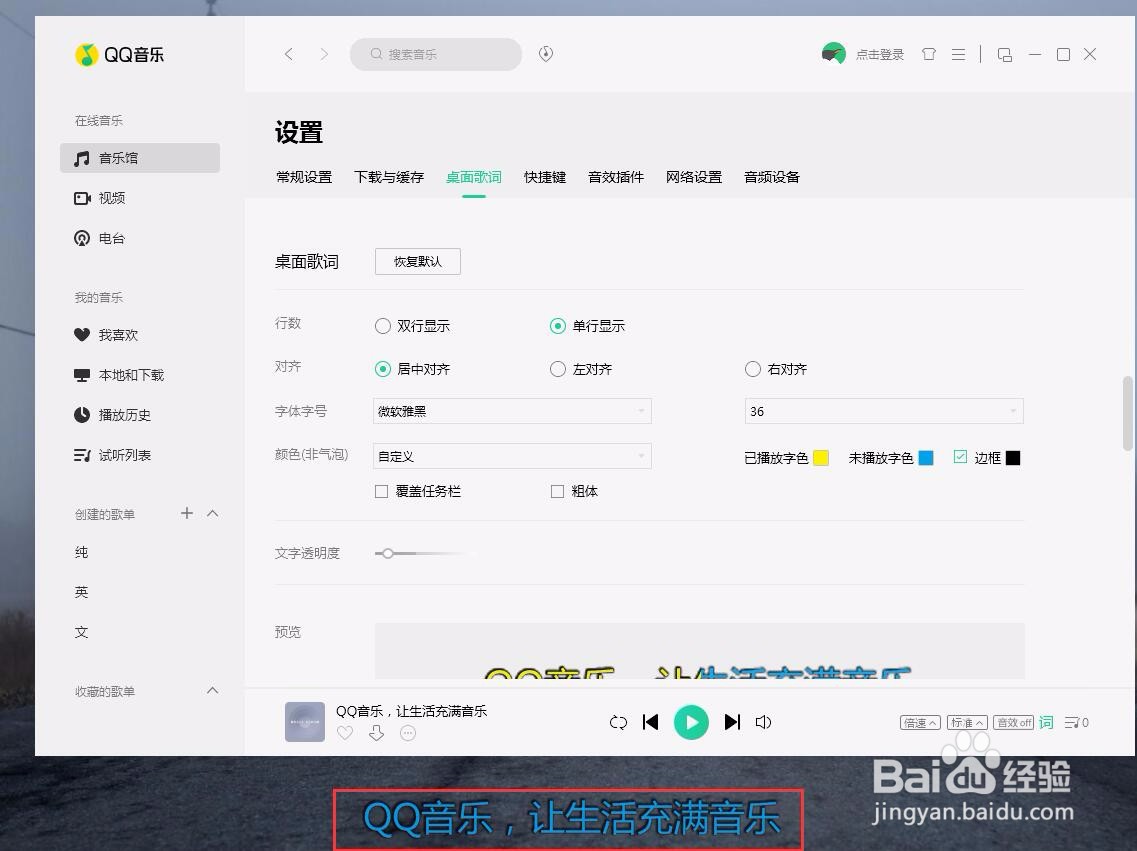
Task: Select 双行显示 radio option
Action: 382,325
